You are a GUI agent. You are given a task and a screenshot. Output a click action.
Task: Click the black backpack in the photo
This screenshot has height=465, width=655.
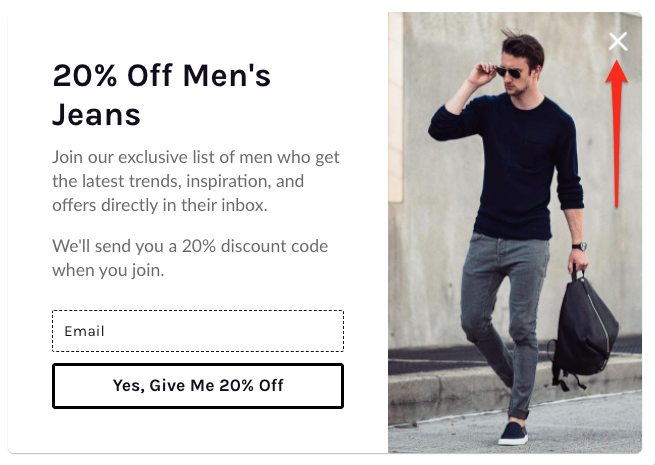[x=585, y=330]
